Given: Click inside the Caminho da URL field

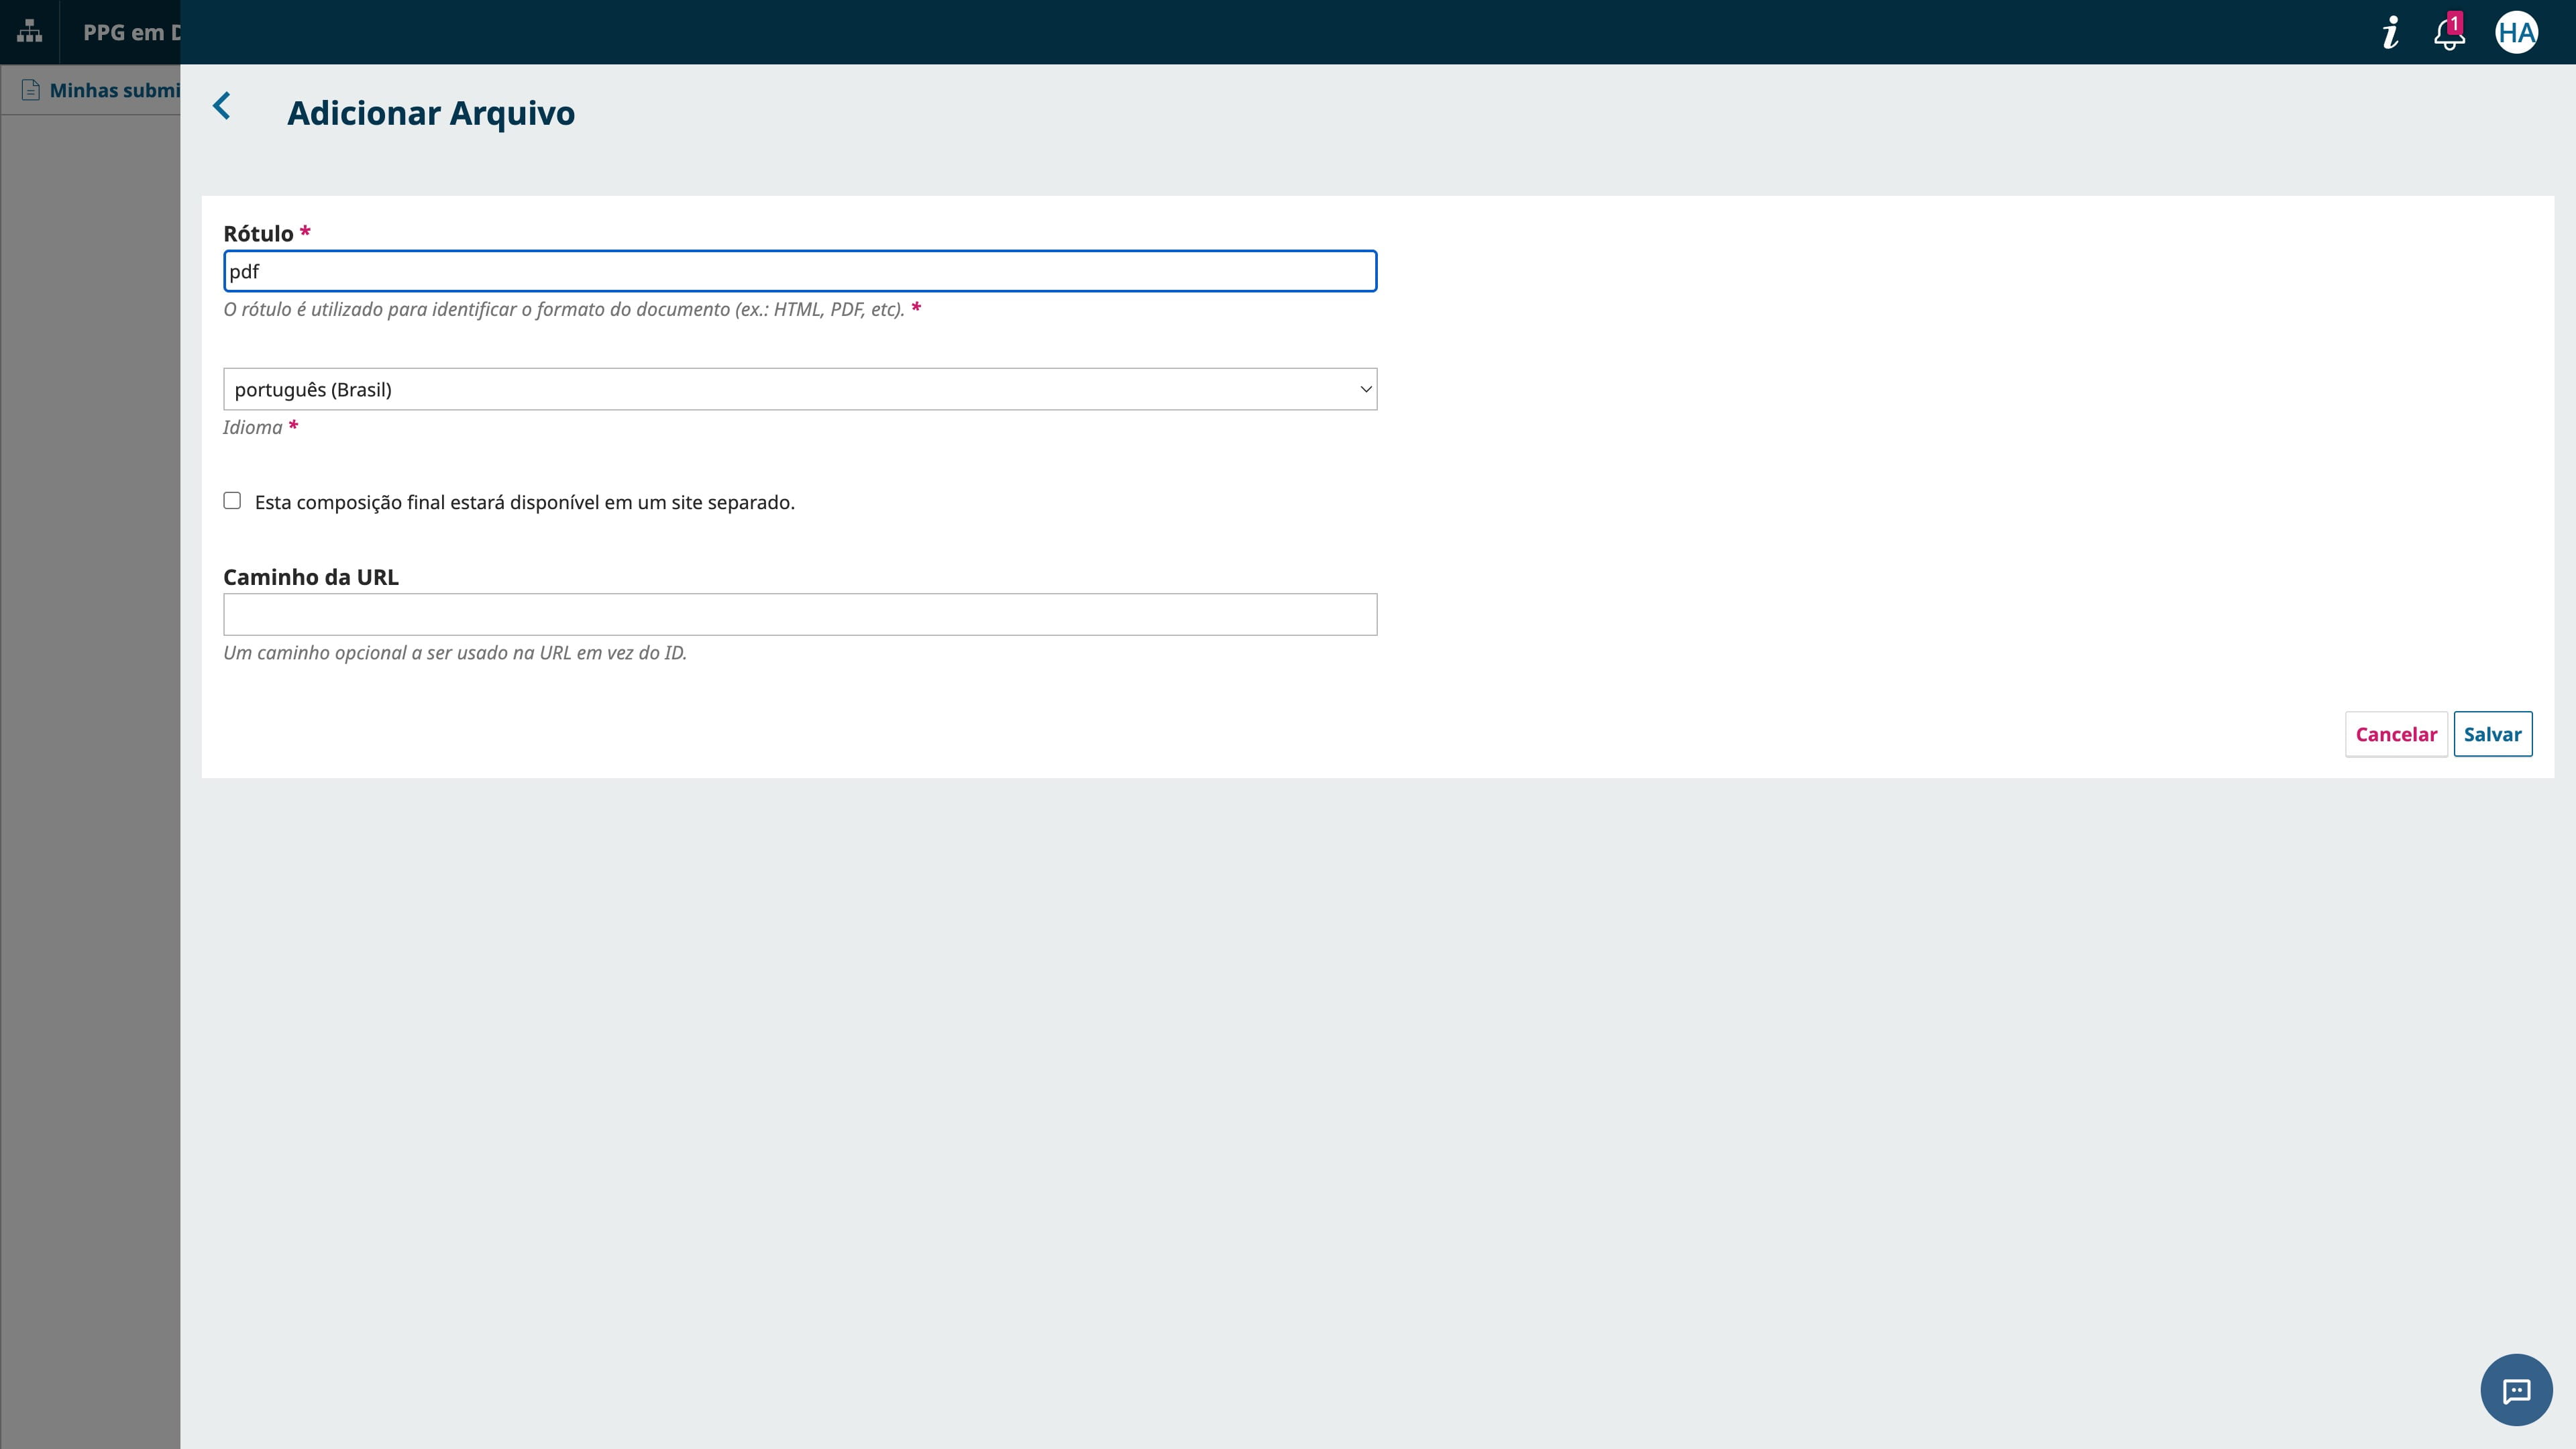Looking at the screenshot, I should click(799, 614).
